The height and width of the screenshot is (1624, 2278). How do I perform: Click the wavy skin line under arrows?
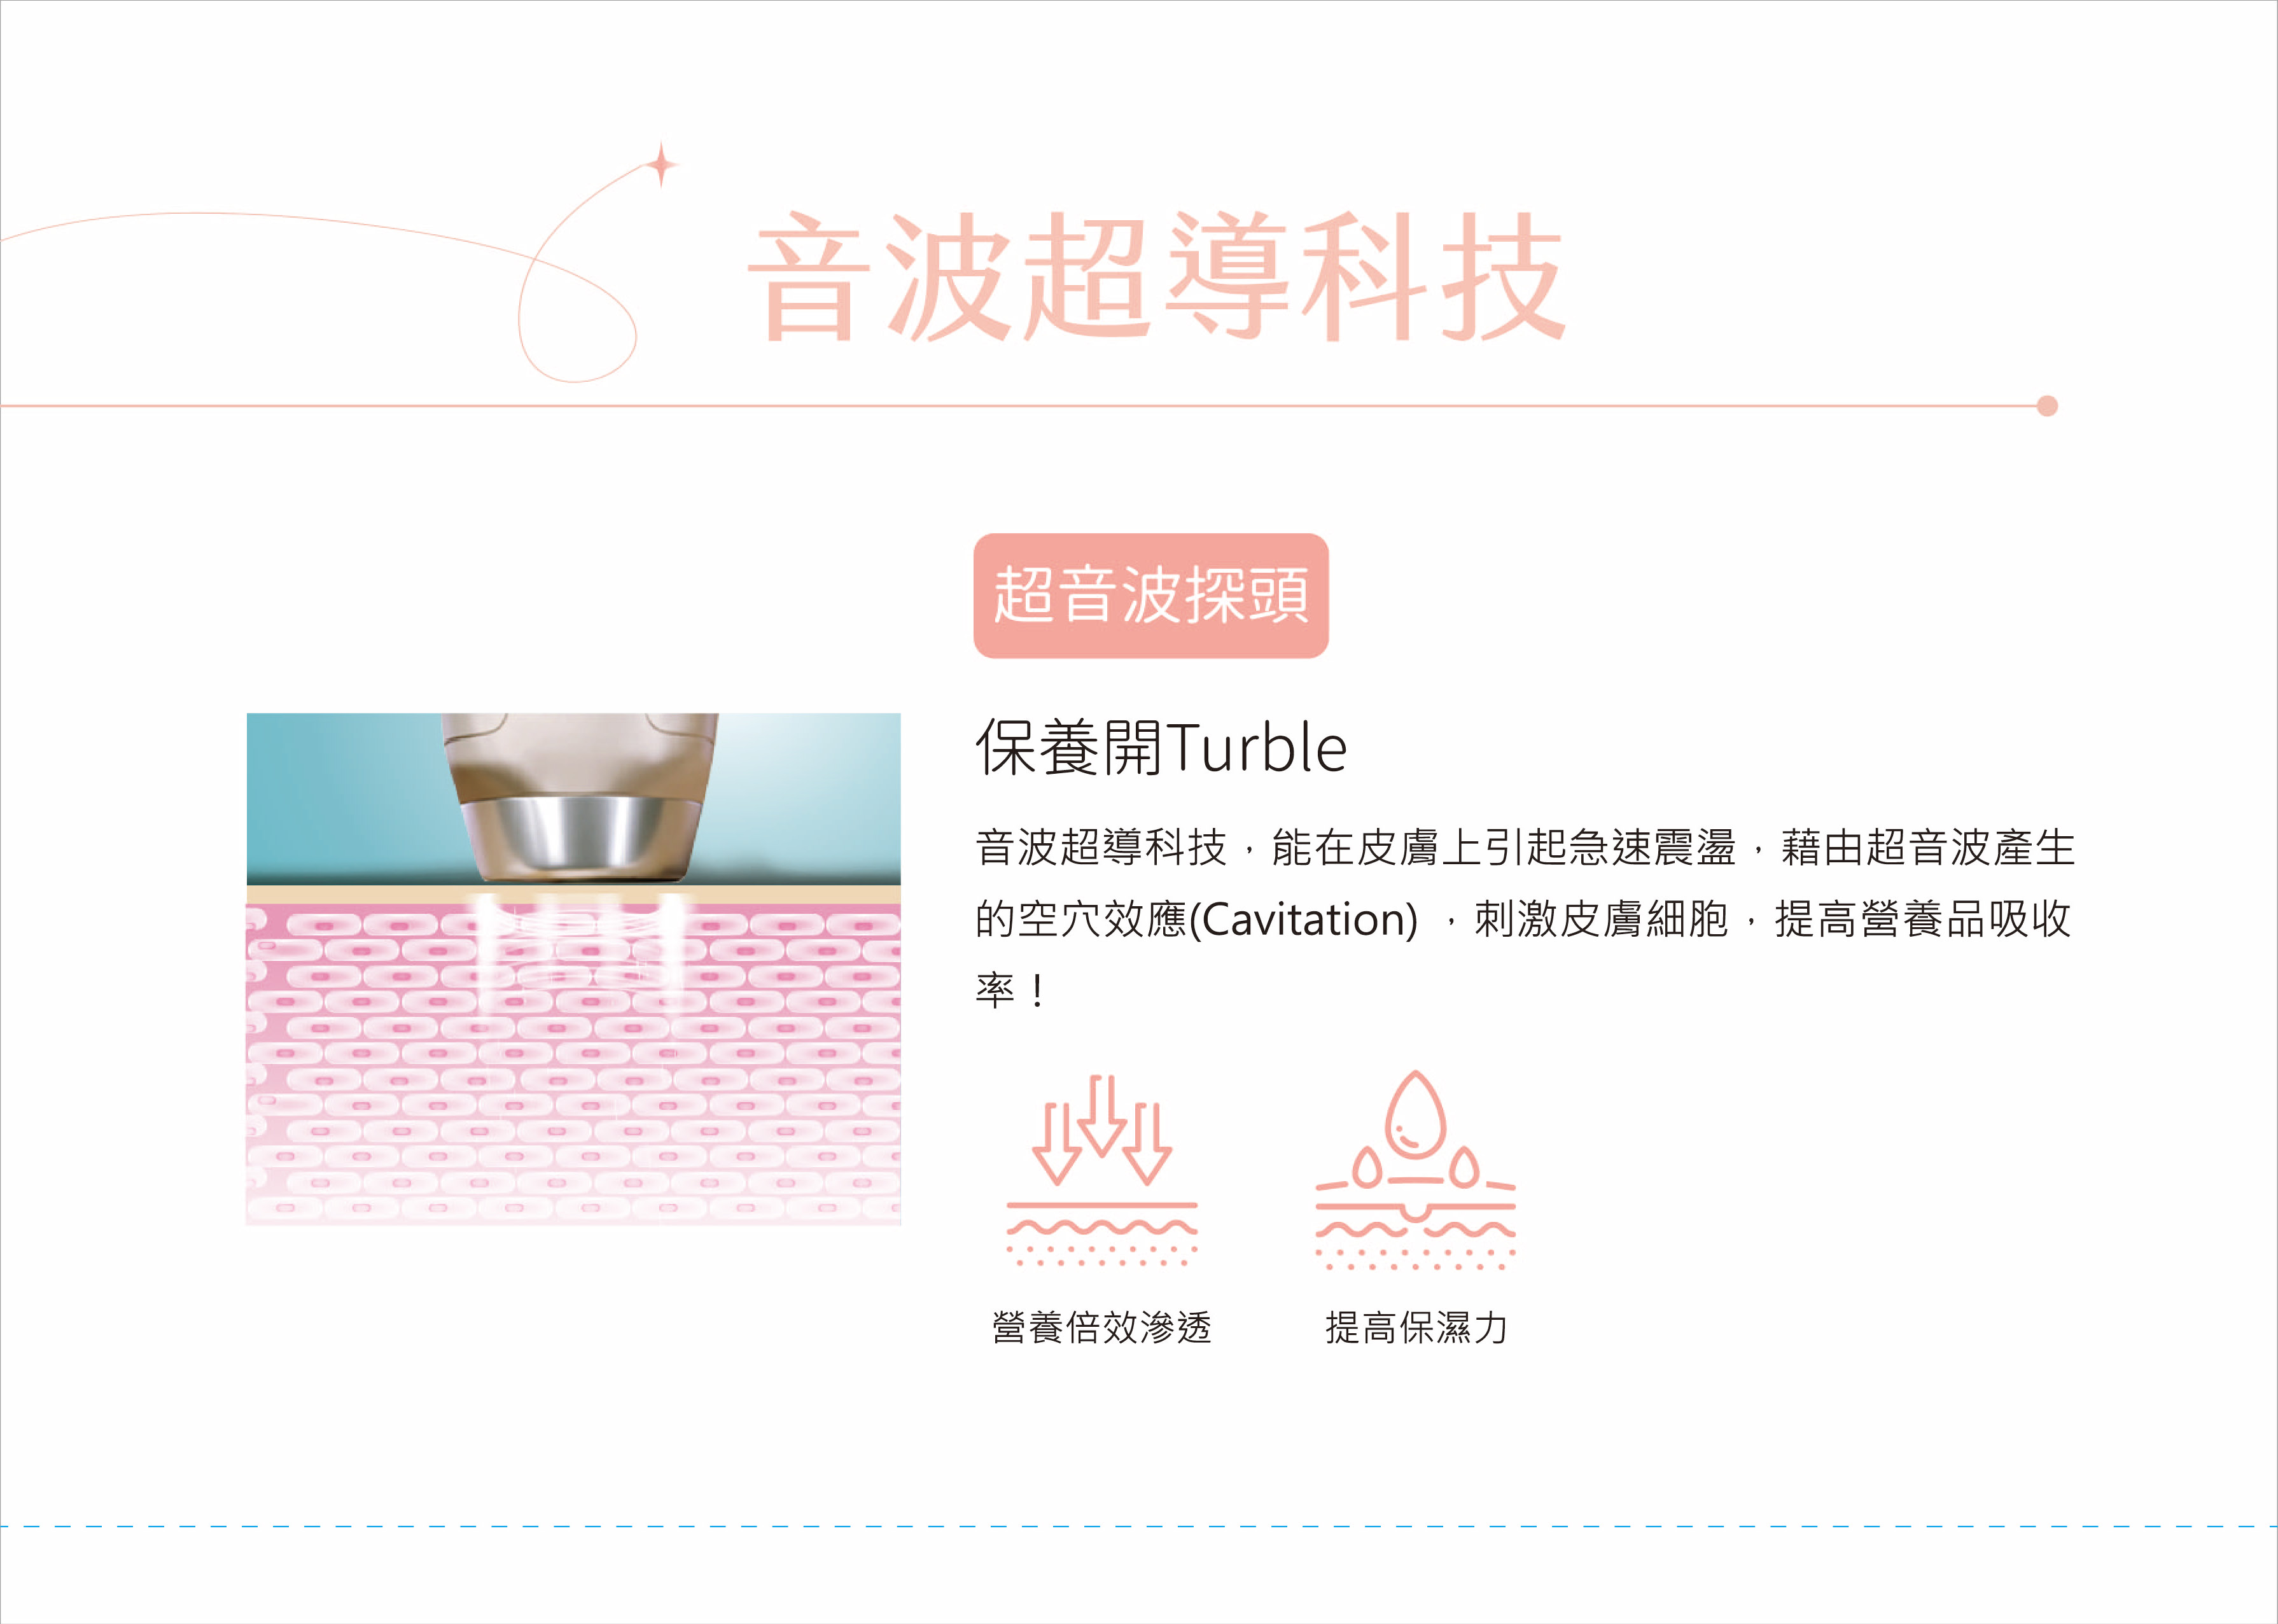[x=1101, y=1228]
